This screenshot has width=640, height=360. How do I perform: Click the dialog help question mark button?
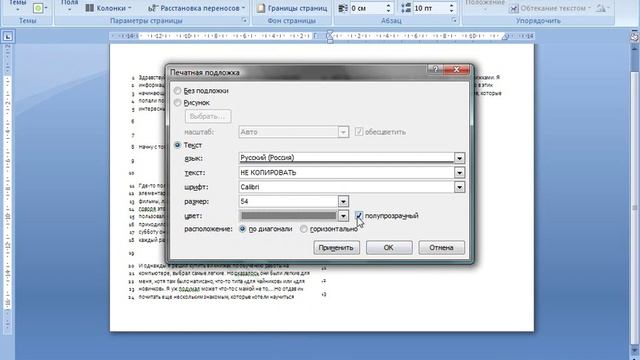click(x=435, y=69)
